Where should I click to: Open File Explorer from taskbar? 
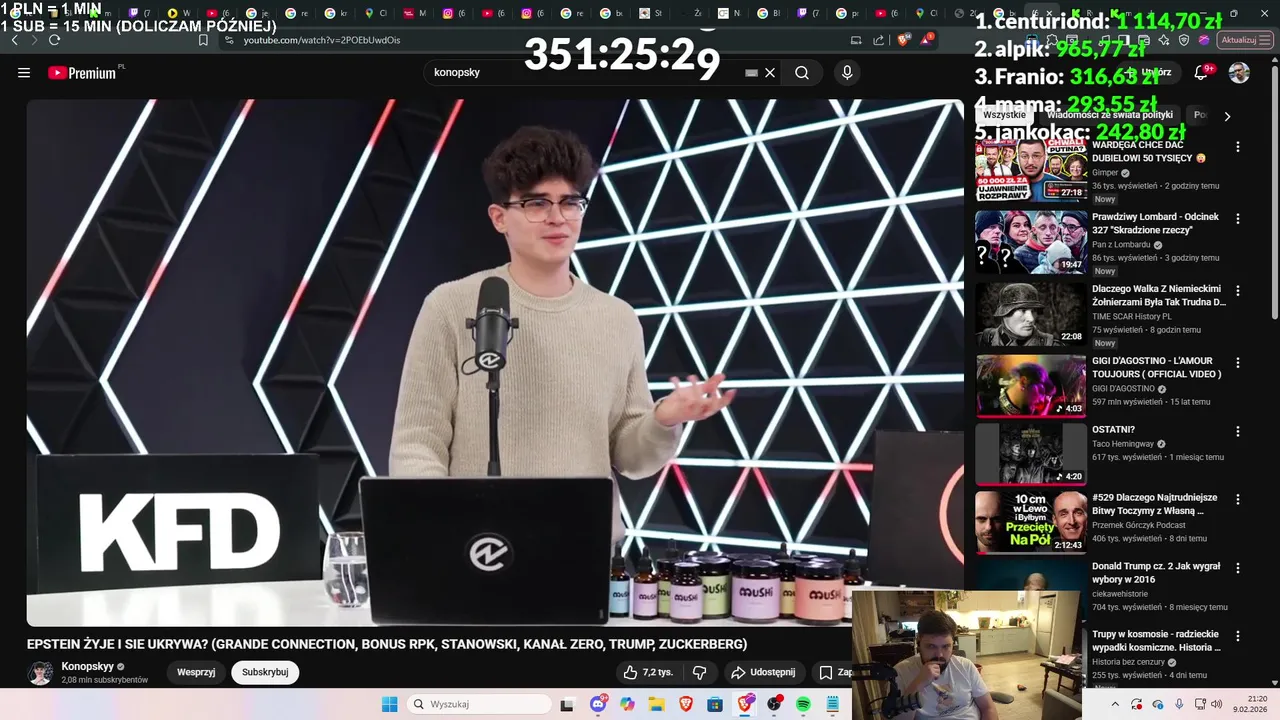656,704
